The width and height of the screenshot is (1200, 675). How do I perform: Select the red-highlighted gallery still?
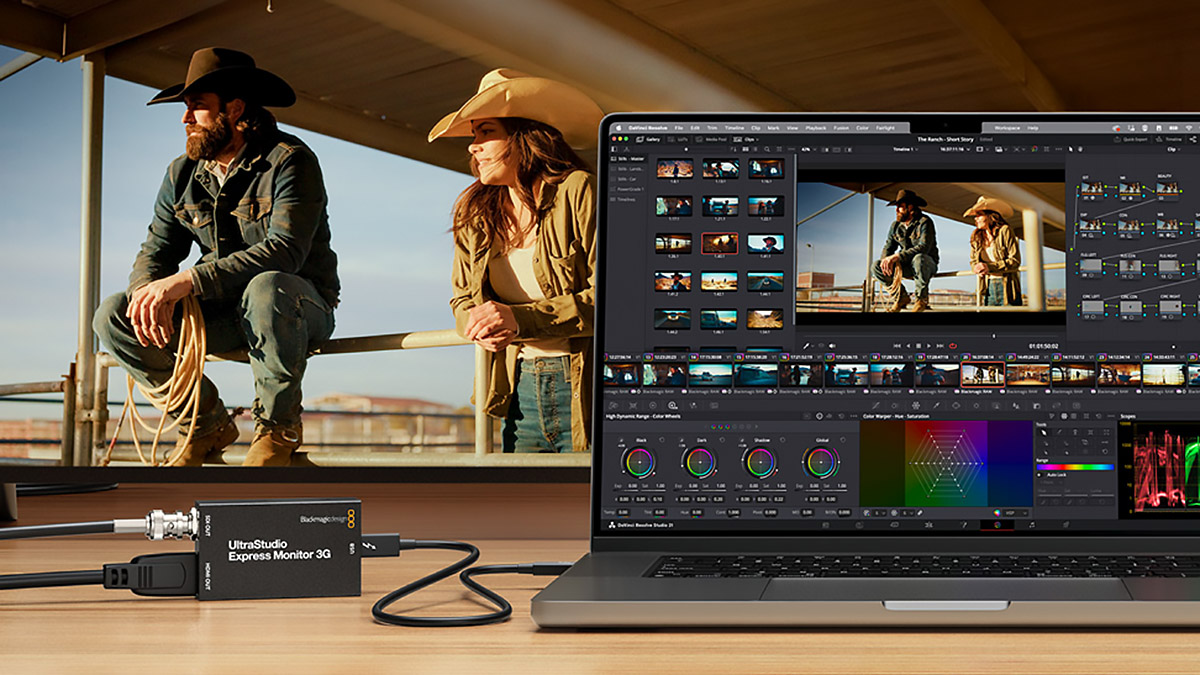pos(720,243)
